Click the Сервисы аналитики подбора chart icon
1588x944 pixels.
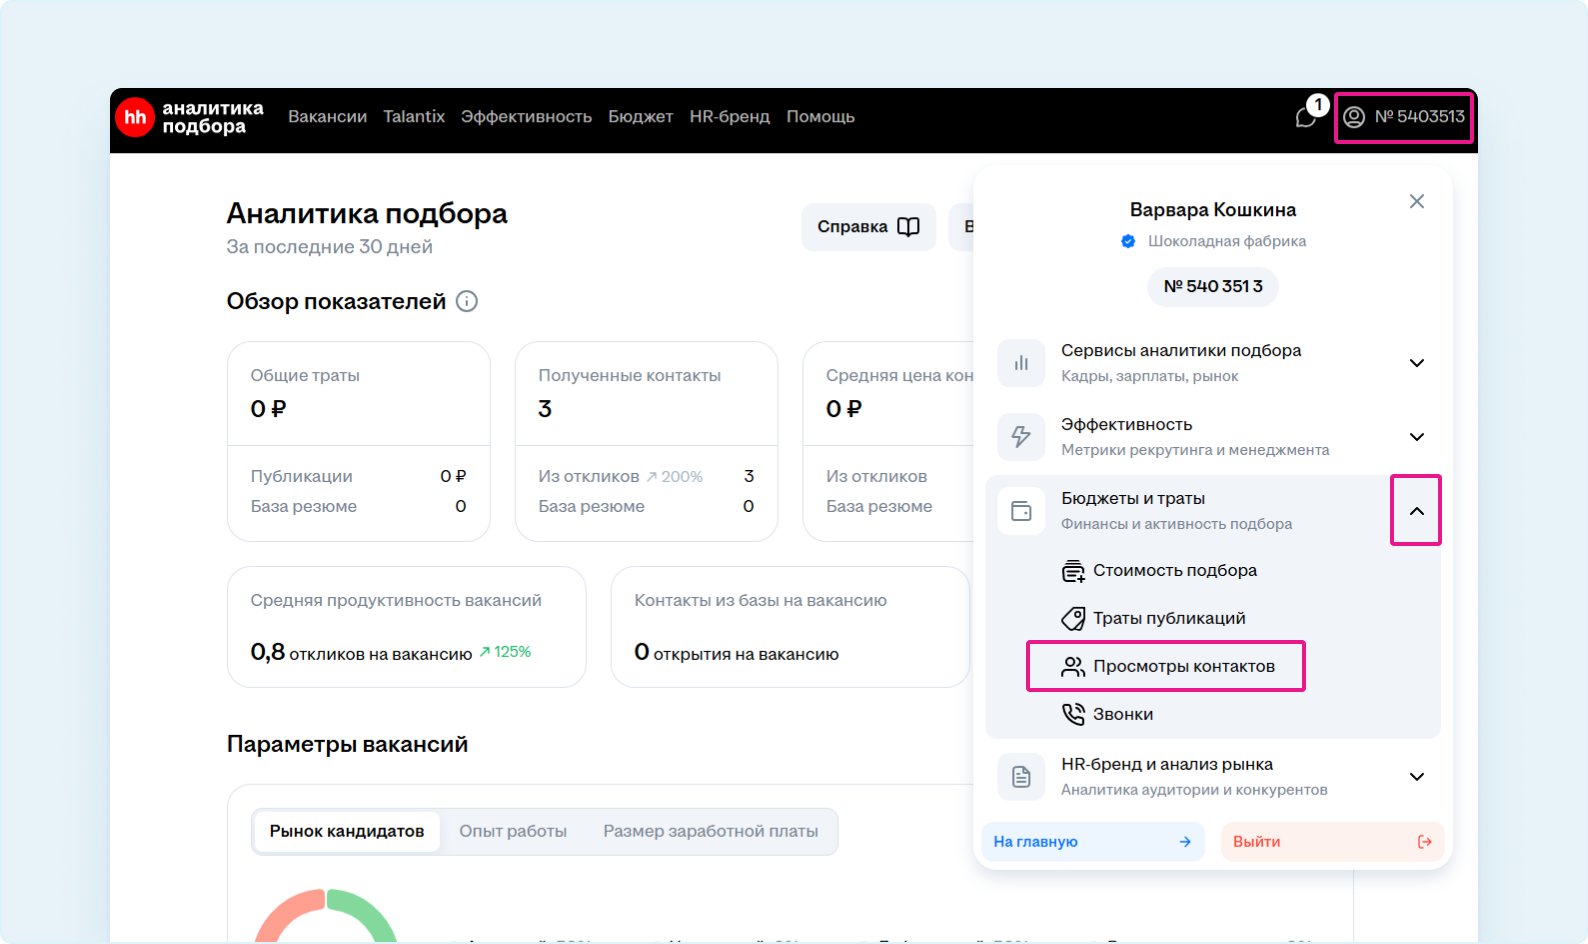[1021, 363]
